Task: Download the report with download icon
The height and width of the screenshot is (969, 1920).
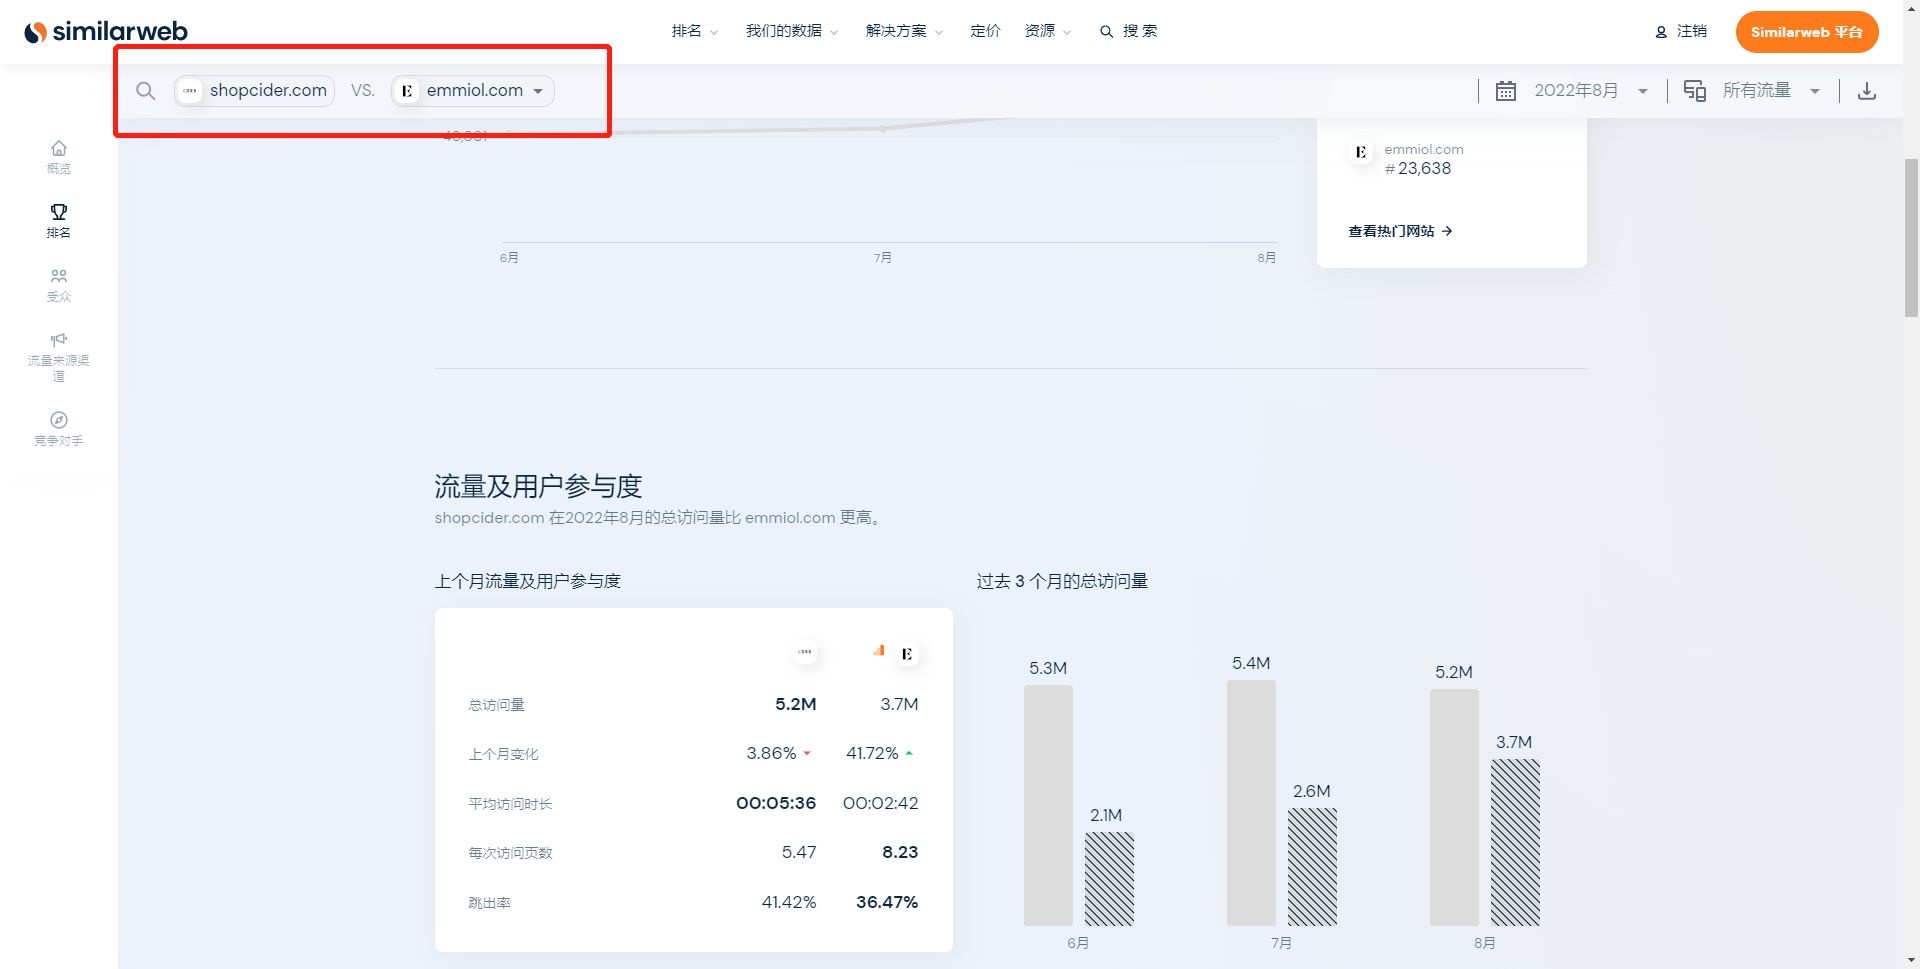Action: pos(1867,91)
